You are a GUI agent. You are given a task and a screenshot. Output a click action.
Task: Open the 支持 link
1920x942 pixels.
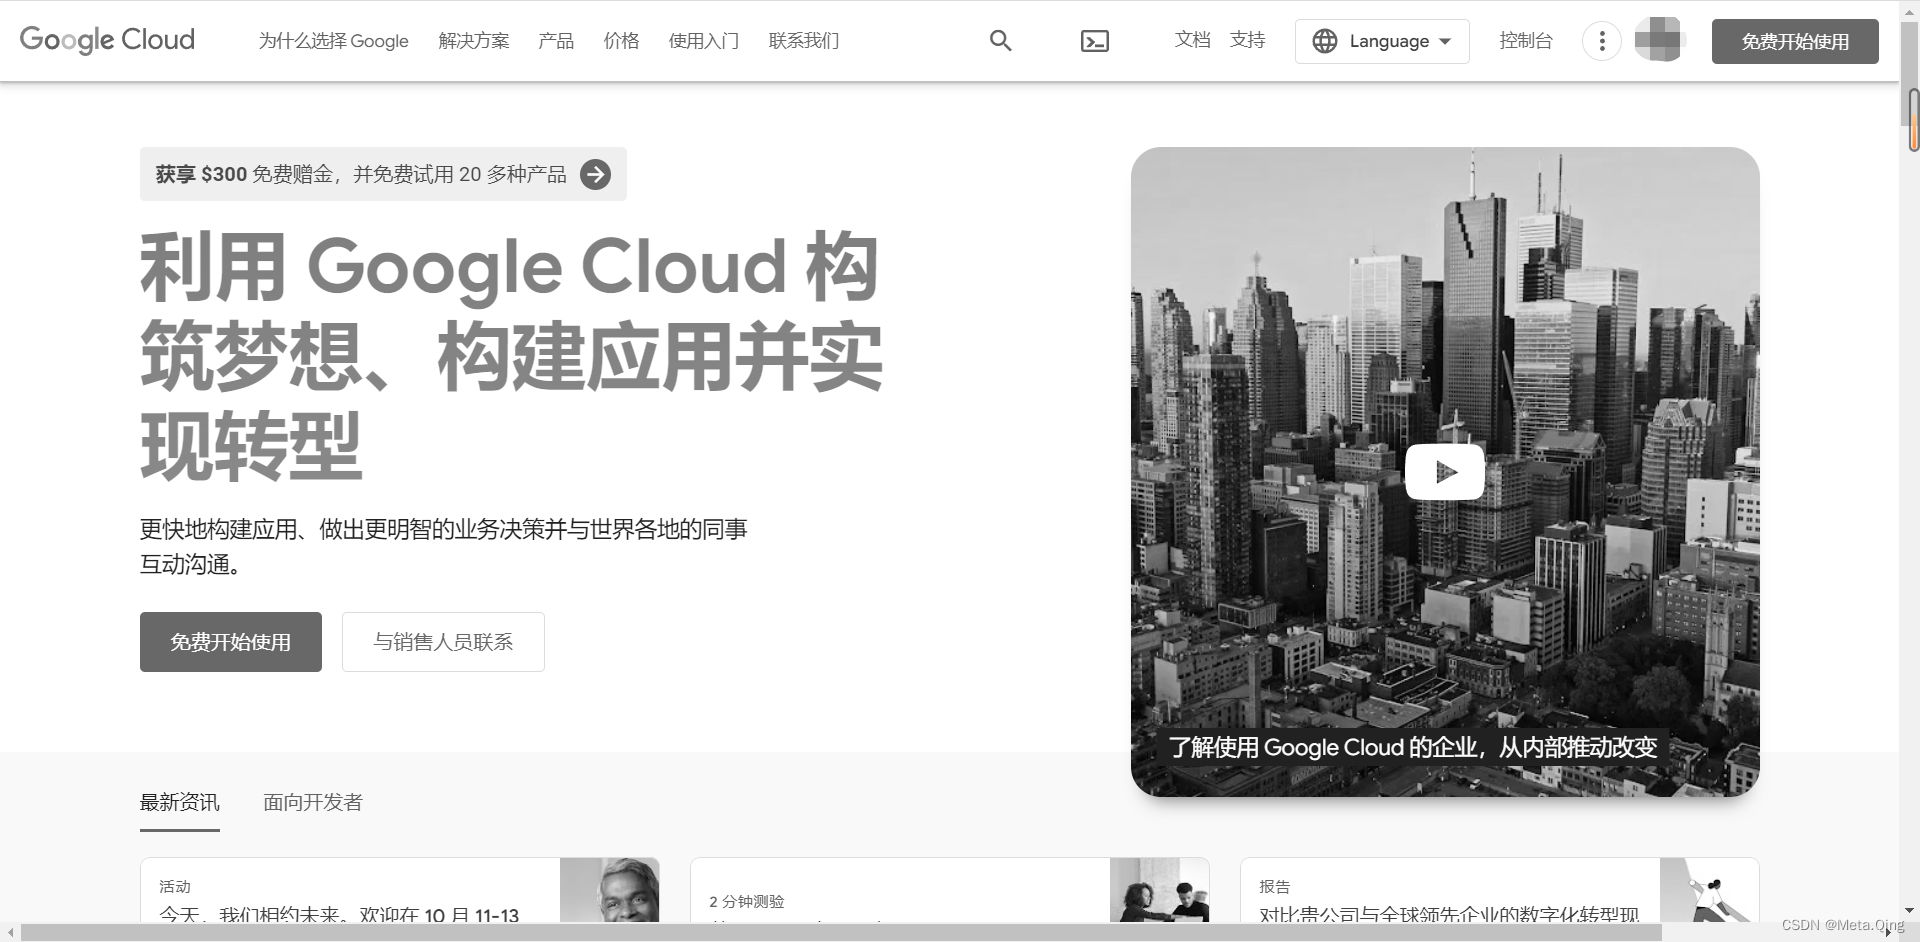(x=1247, y=40)
